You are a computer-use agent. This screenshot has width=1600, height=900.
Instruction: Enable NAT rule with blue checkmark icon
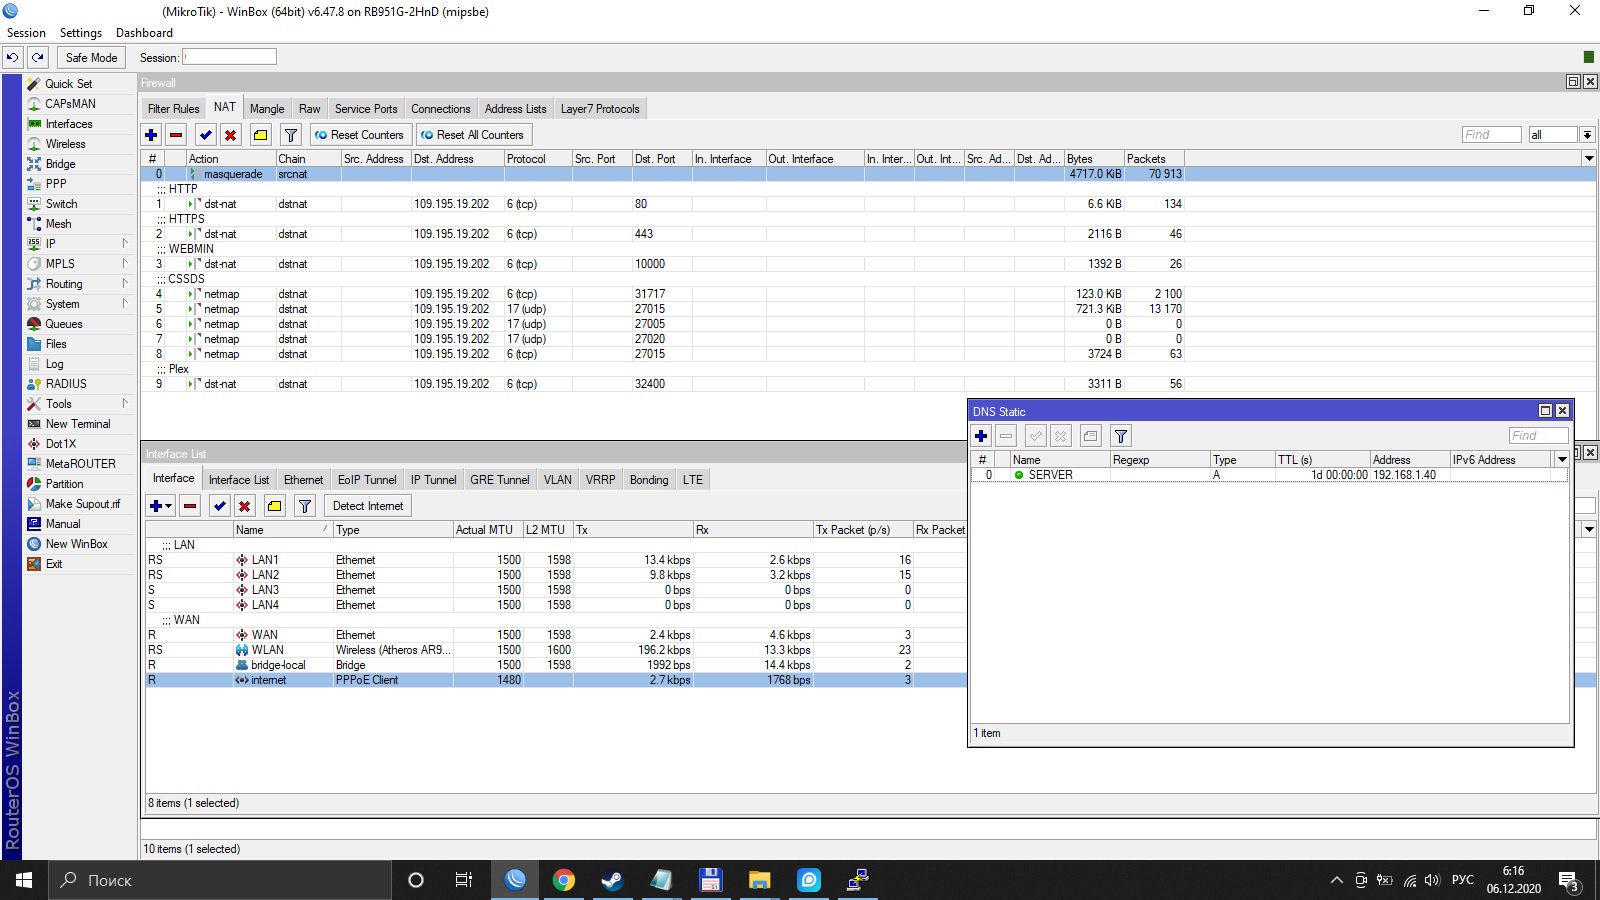click(x=206, y=135)
